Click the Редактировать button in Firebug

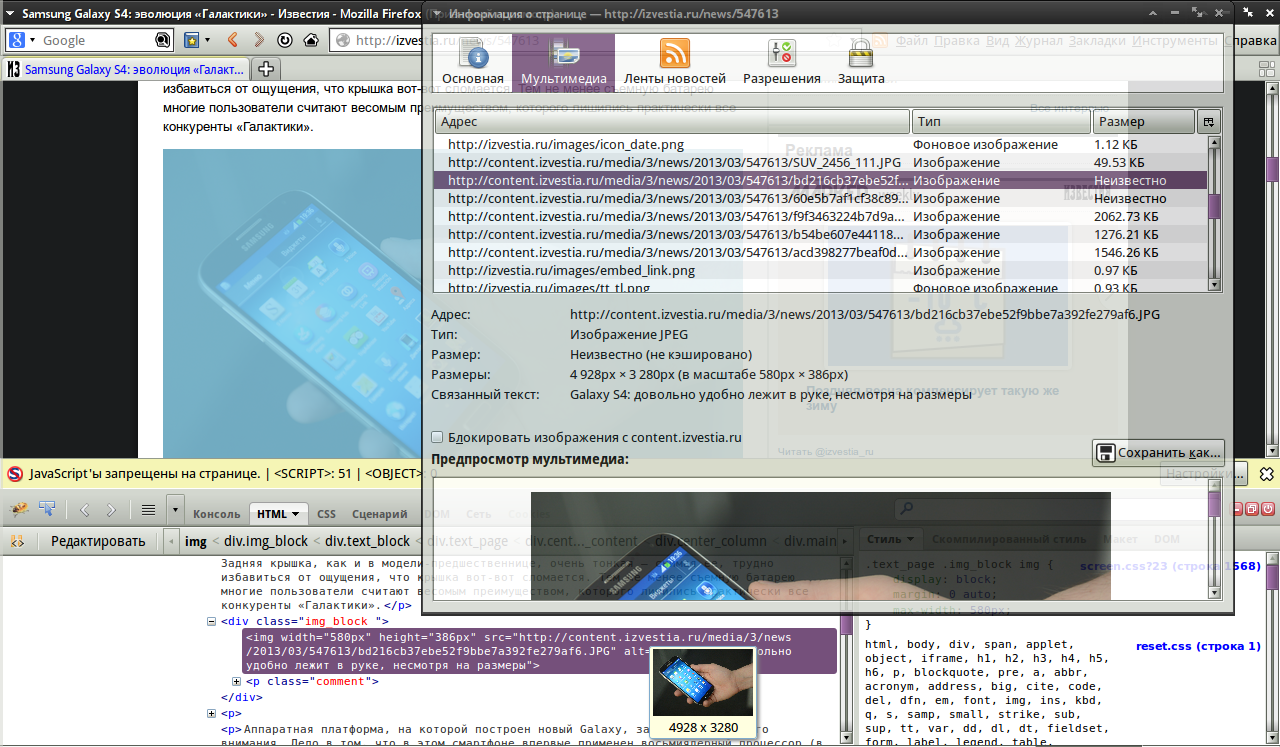coord(98,541)
